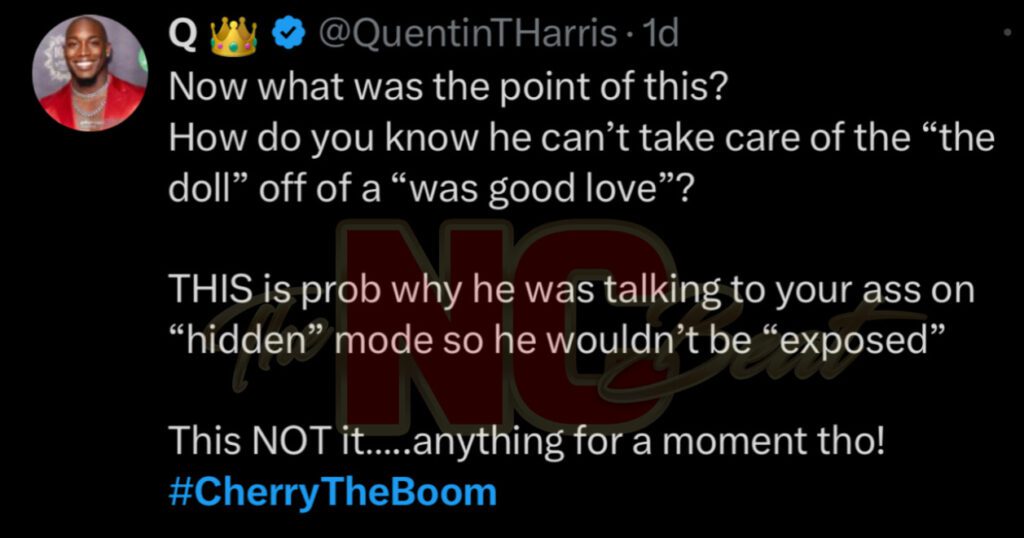This screenshot has width=1024, height=538.
Task: Click the small dot in top-right corner
Action: click(1006, 32)
